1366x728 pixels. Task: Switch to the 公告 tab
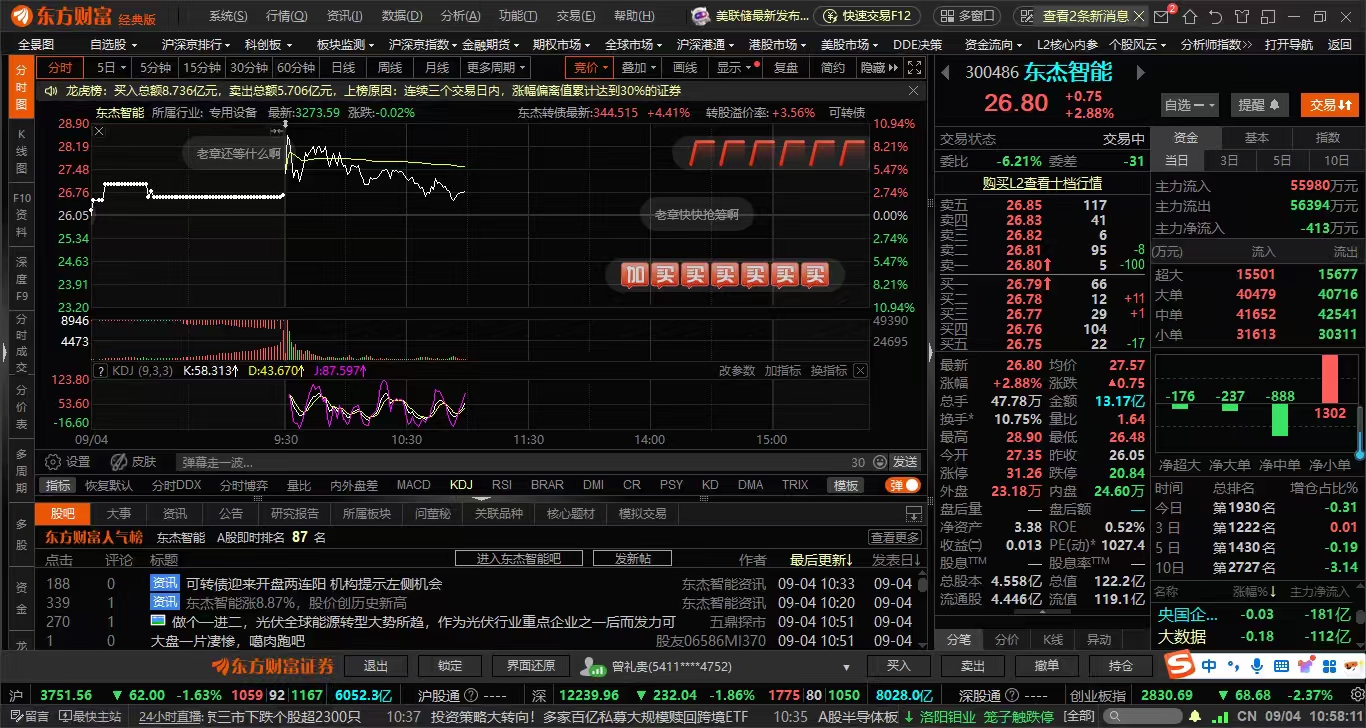click(231, 513)
